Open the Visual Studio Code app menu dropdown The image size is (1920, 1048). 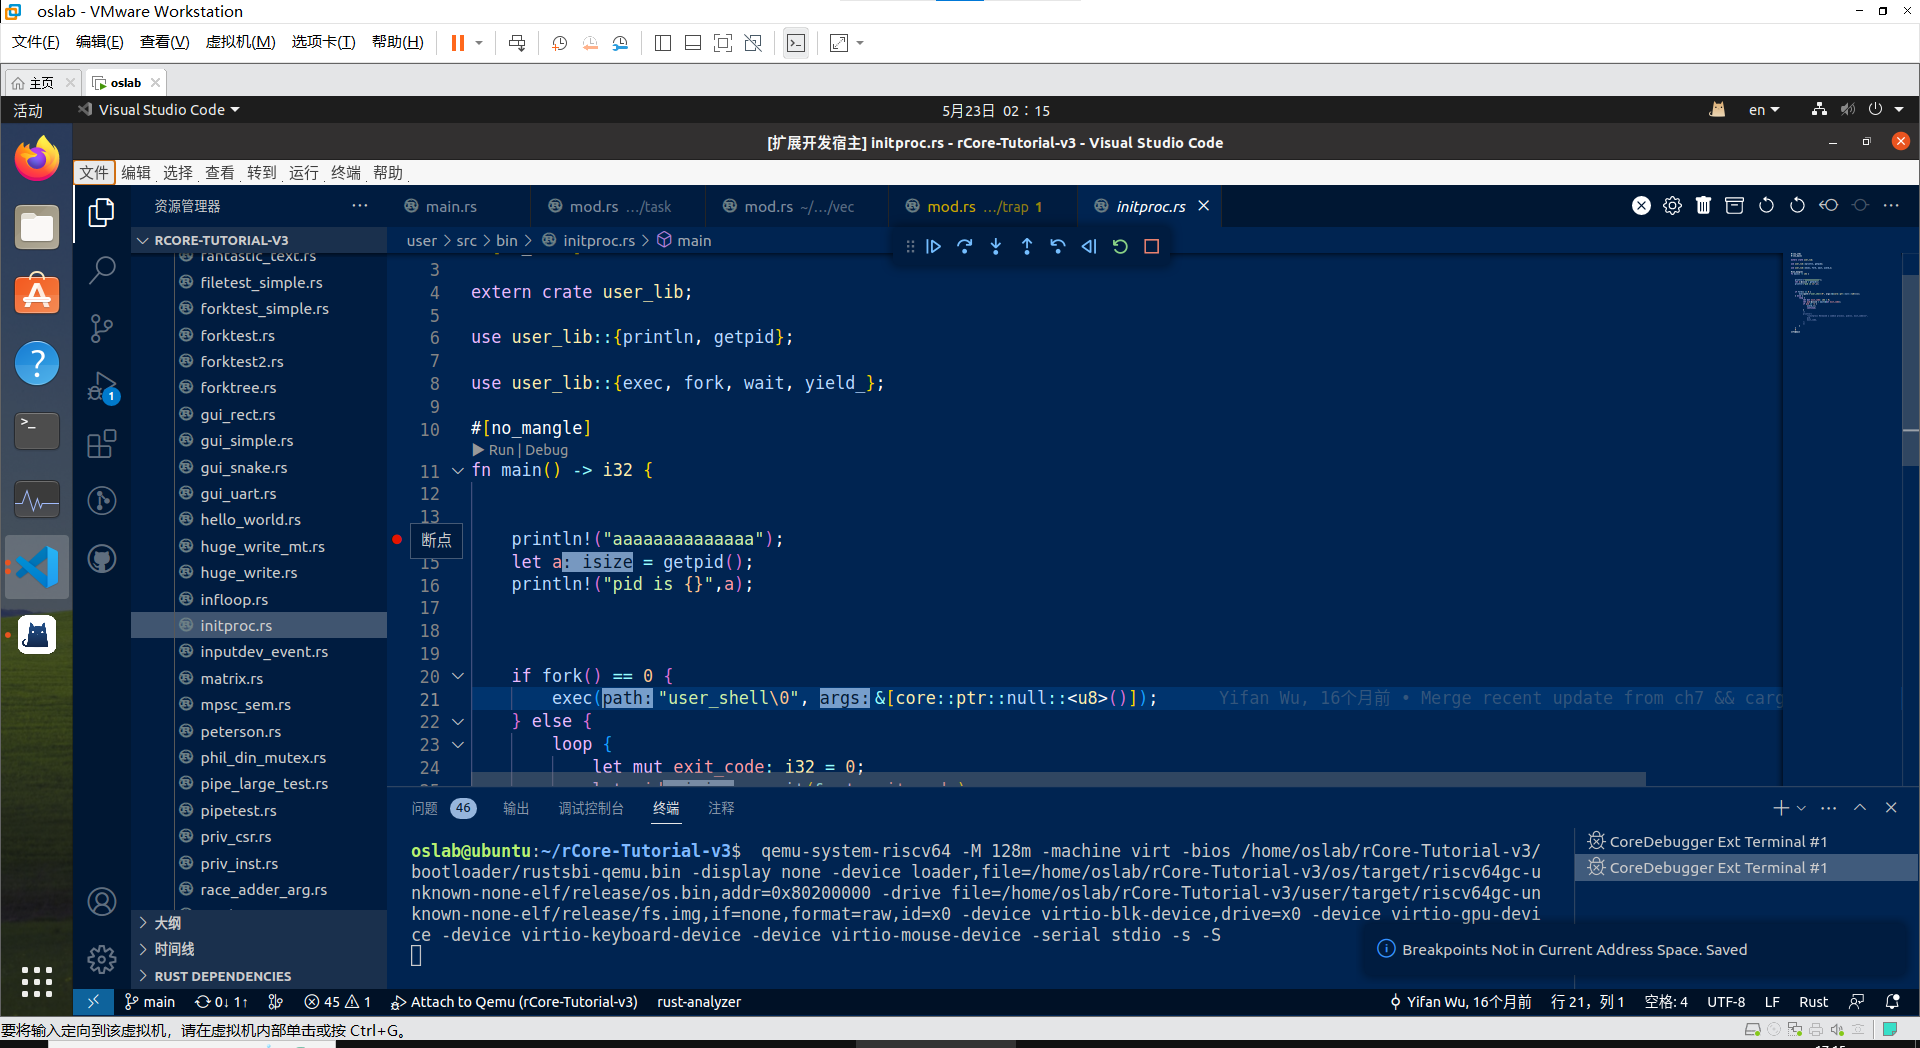[x=160, y=110]
